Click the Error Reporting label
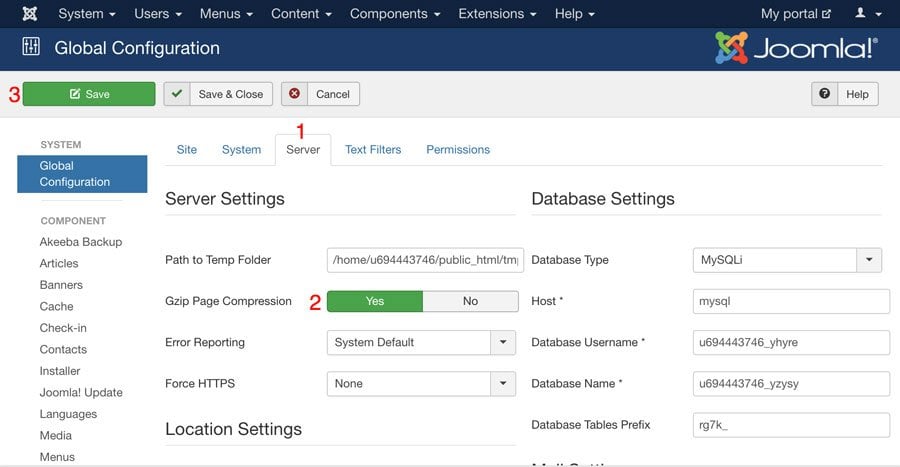 point(205,343)
